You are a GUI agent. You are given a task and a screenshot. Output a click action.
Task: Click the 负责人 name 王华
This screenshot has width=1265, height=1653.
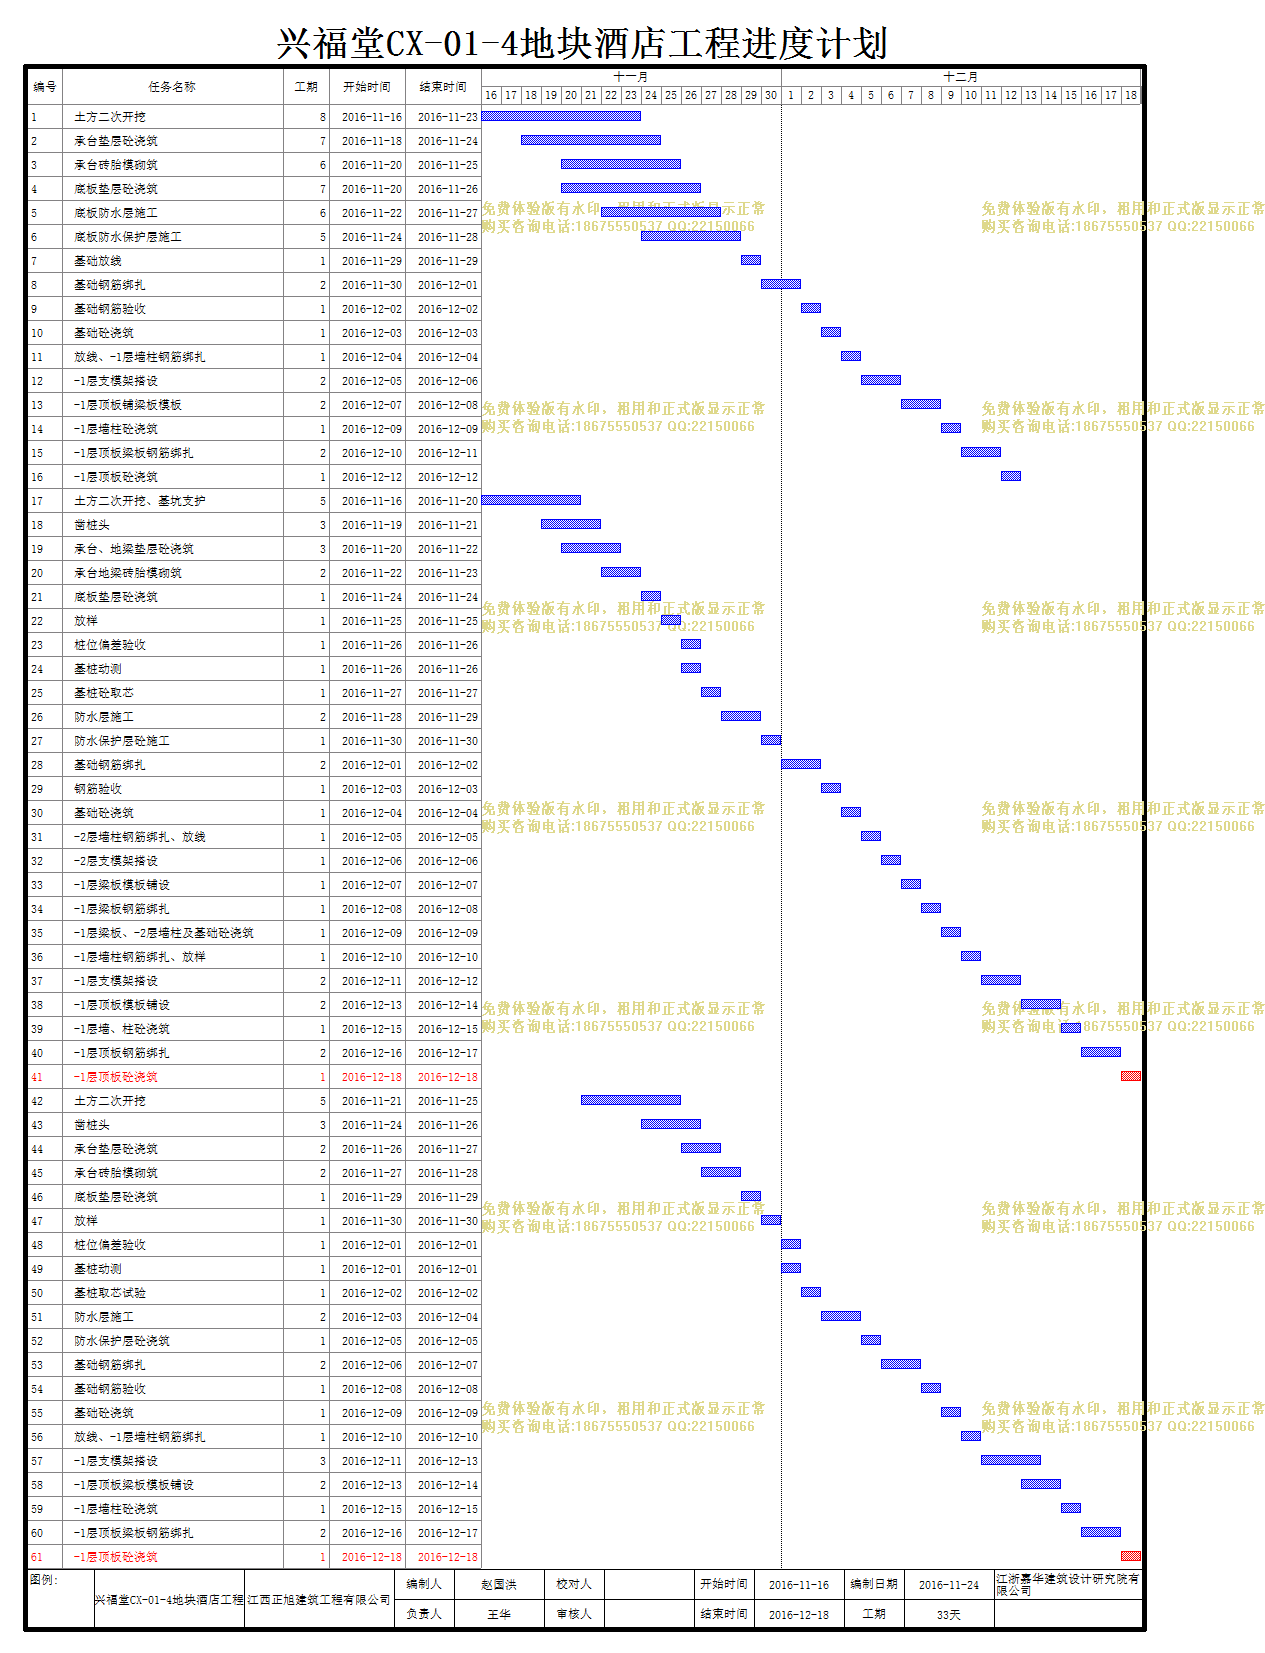click(x=499, y=1614)
